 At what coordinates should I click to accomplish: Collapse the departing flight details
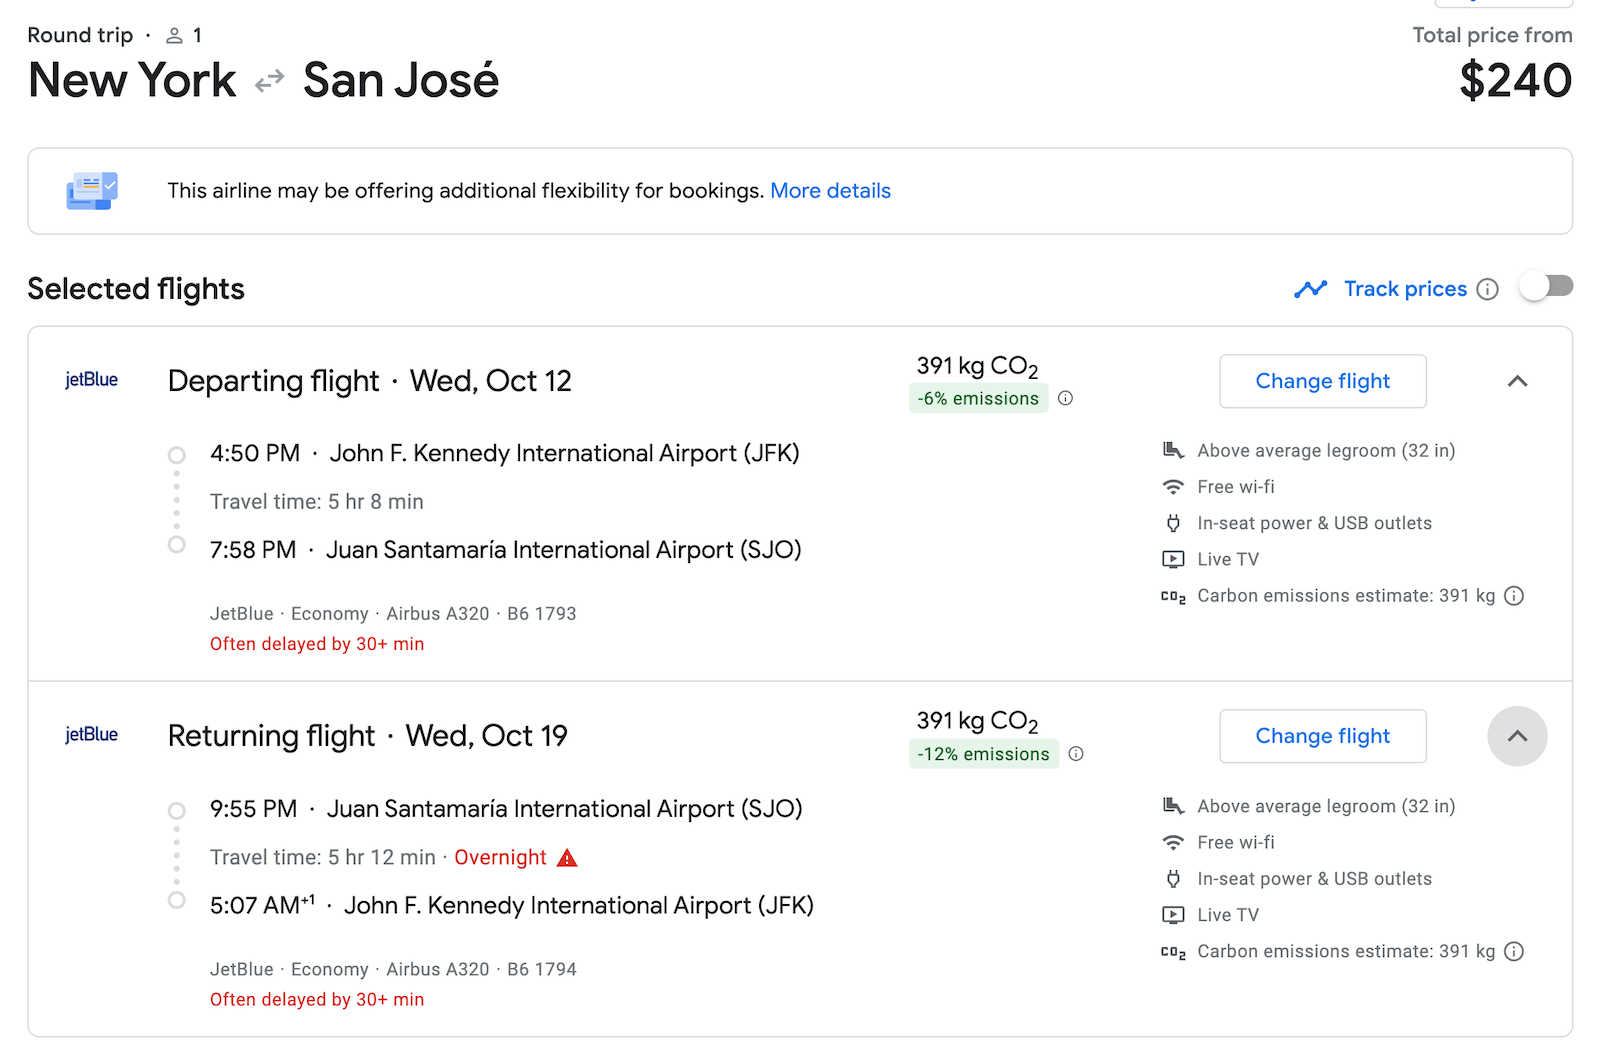click(1518, 381)
